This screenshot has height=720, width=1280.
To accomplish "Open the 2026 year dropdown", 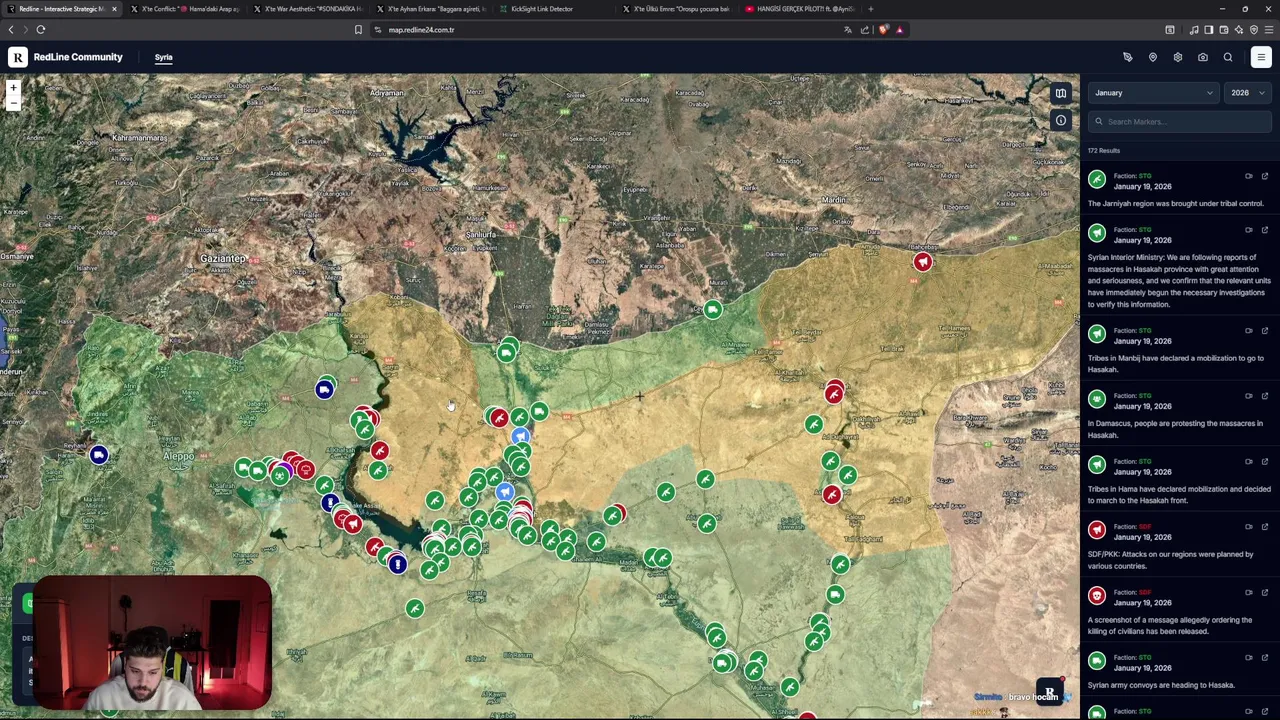I will click(1247, 93).
